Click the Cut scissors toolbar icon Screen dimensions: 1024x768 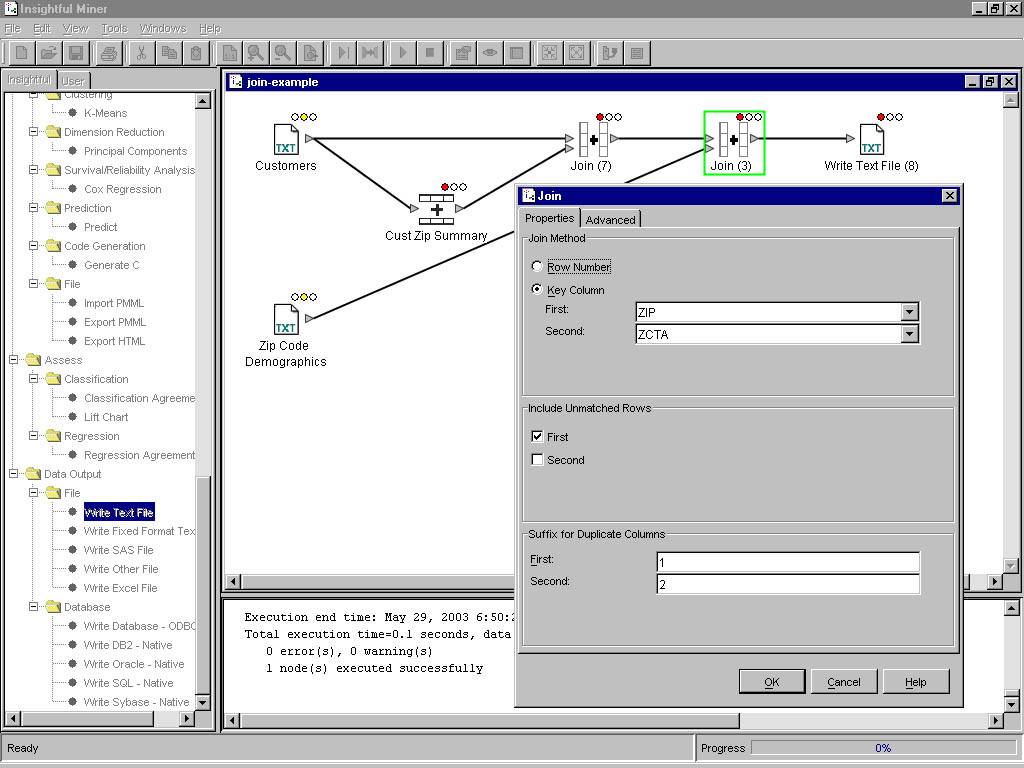tap(141, 53)
